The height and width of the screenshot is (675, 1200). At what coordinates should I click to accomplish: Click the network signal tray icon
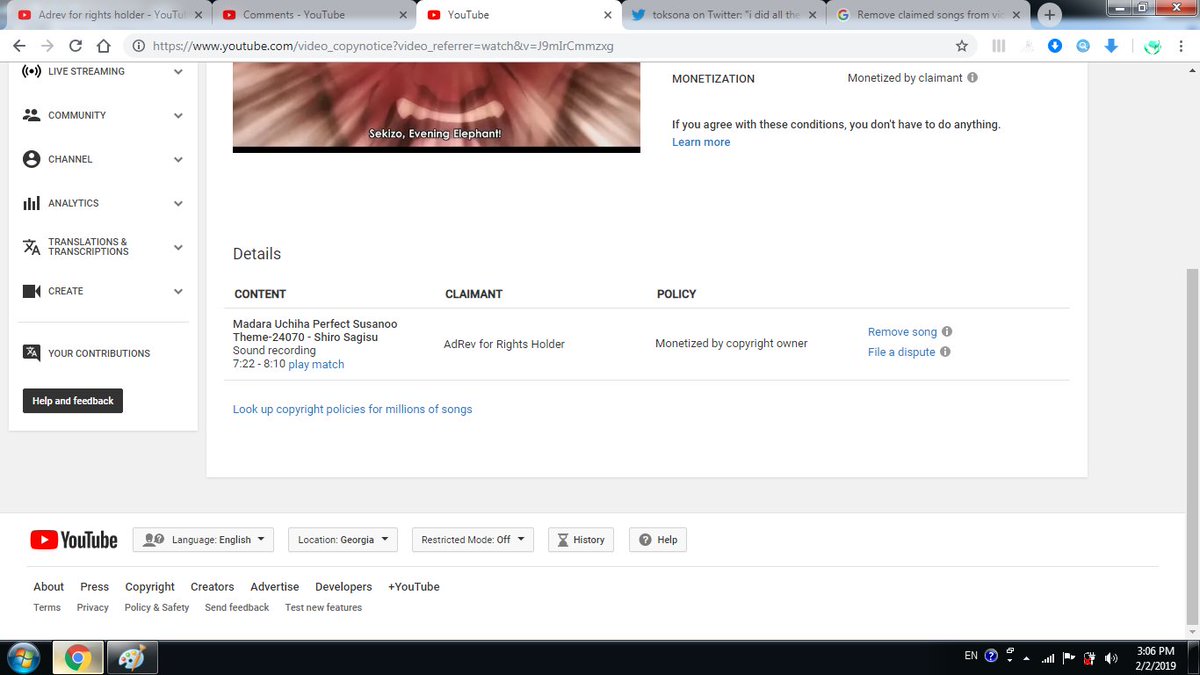[1048, 657]
